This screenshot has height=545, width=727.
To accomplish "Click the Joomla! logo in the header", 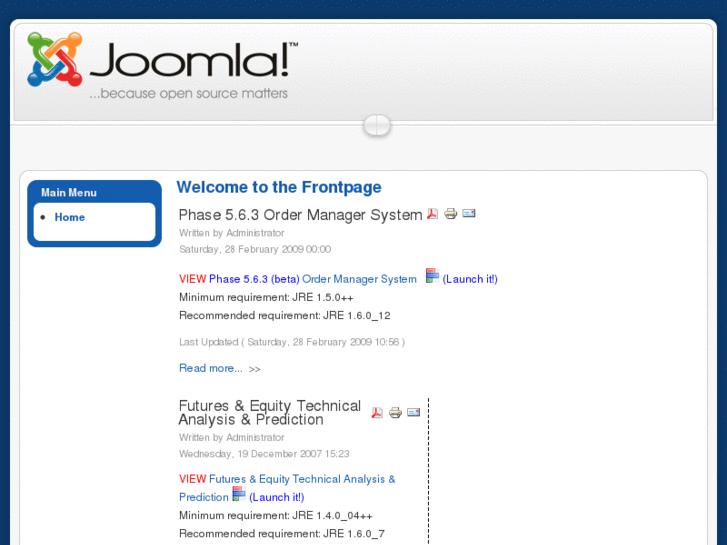I will coord(162,66).
